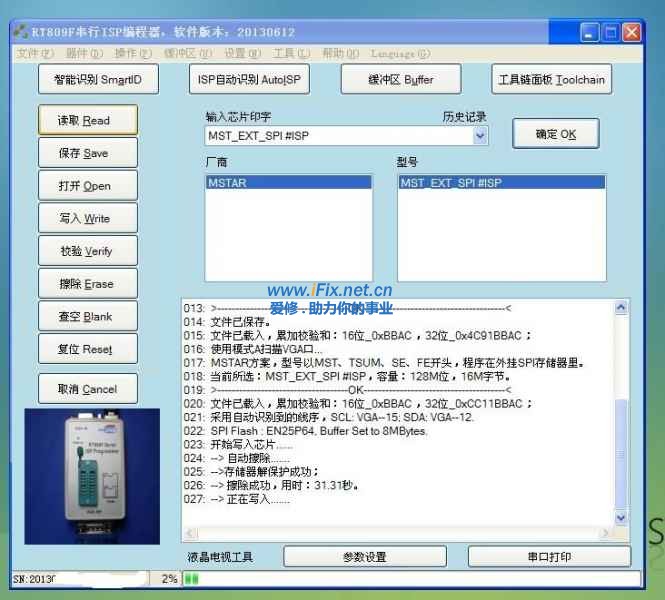Click the 读取 Read button
Image resolution: width=665 pixels, height=600 pixels.
(x=88, y=120)
